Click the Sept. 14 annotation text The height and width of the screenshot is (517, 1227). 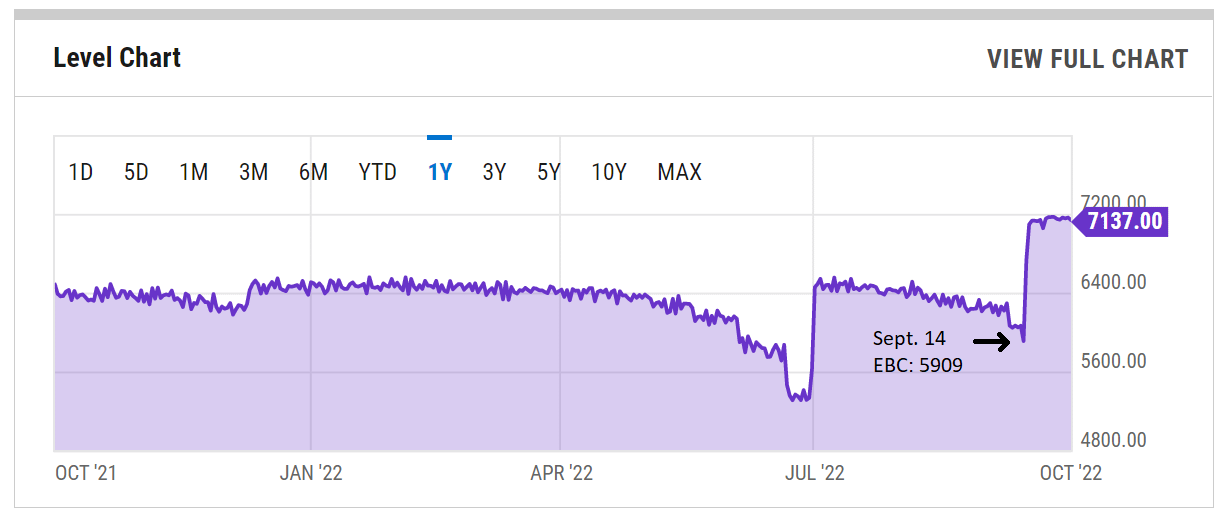(x=908, y=338)
